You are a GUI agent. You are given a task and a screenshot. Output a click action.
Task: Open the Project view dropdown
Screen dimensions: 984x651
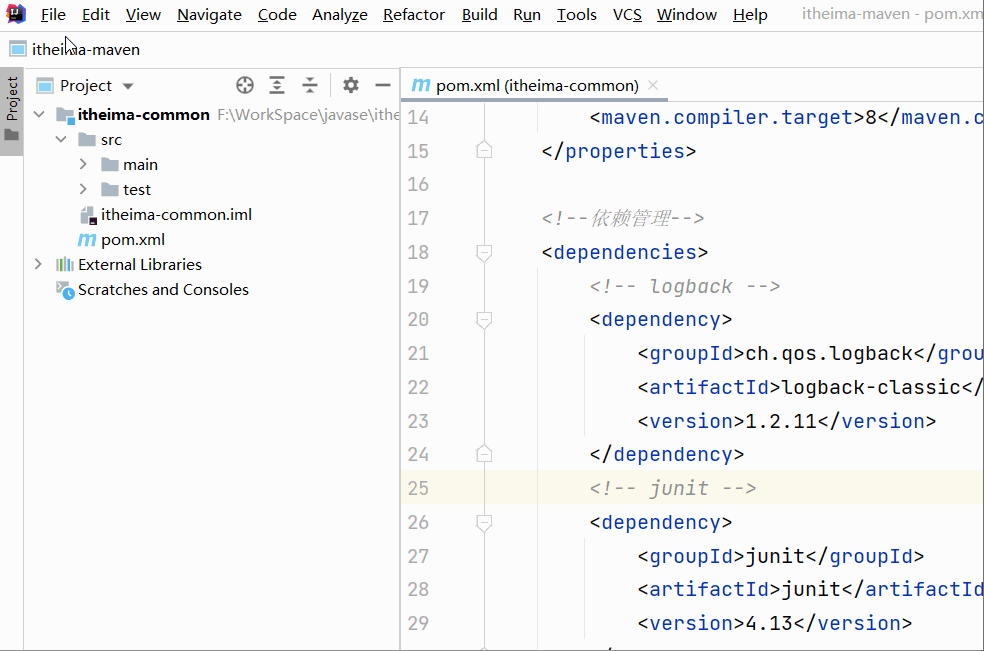click(x=128, y=86)
